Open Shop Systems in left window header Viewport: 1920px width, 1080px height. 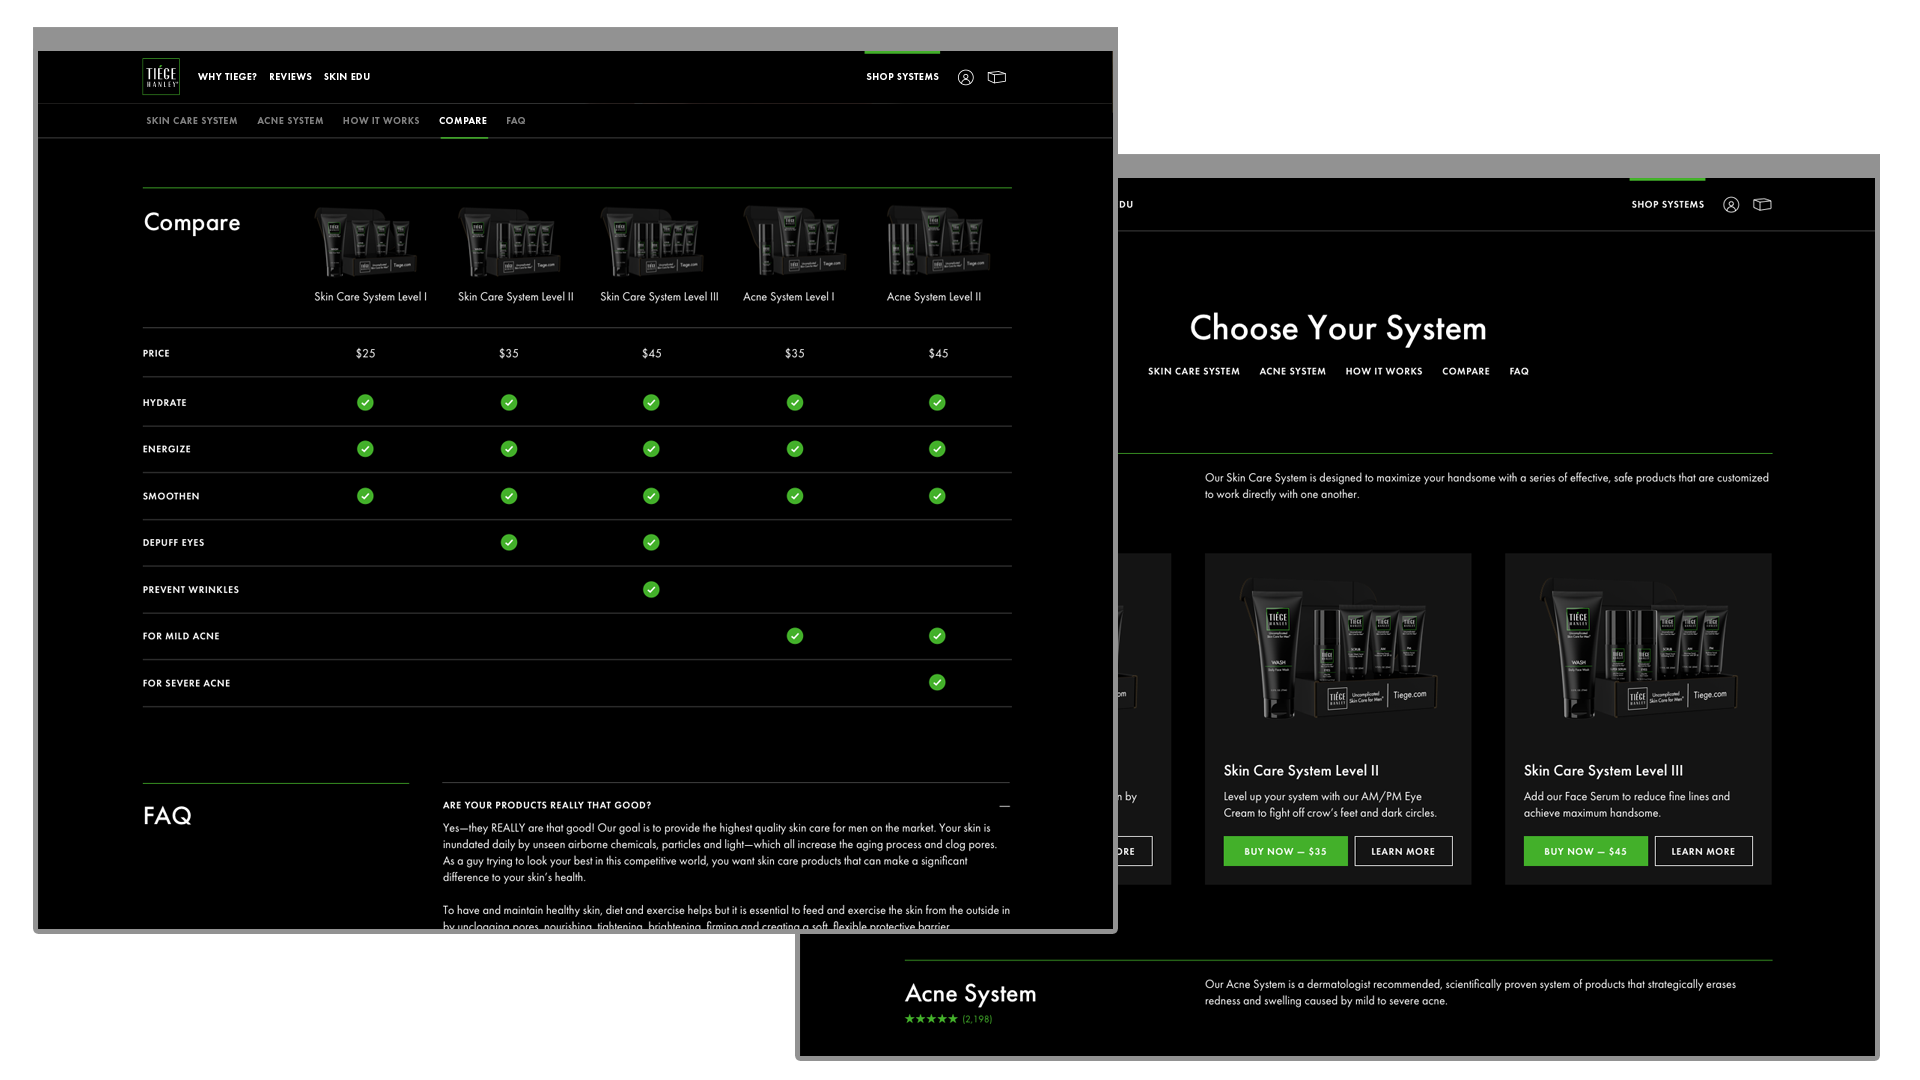(x=902, y=76)
